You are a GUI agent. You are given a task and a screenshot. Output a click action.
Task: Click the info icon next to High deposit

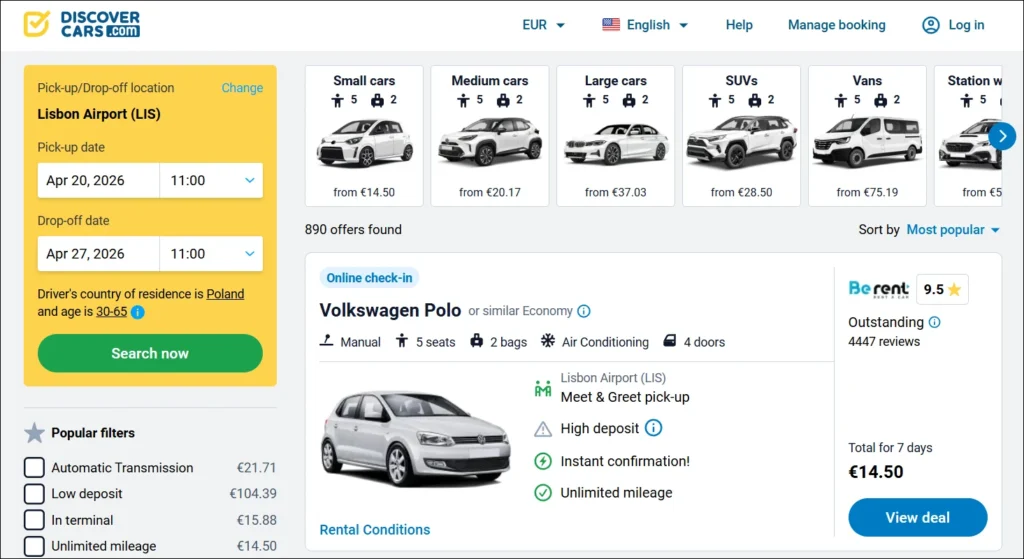653,428
